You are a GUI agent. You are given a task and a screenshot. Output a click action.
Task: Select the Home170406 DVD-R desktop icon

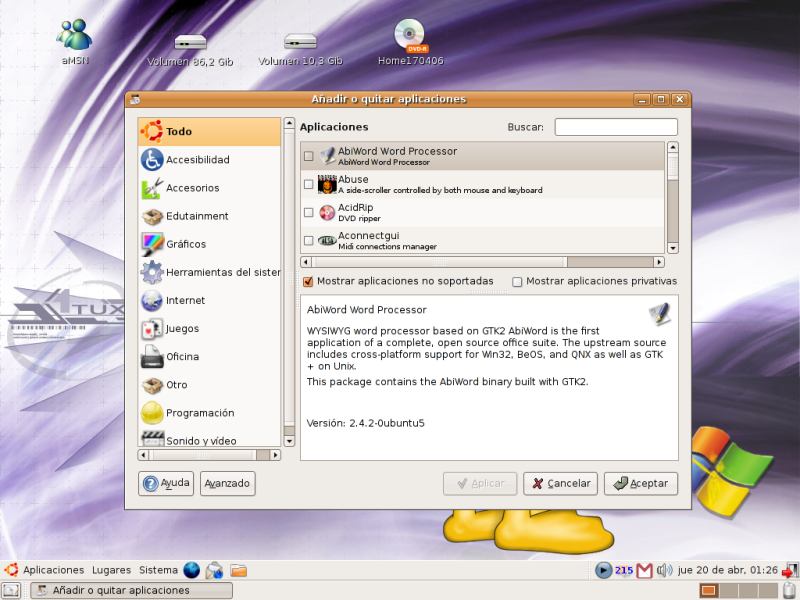(410, 42)
